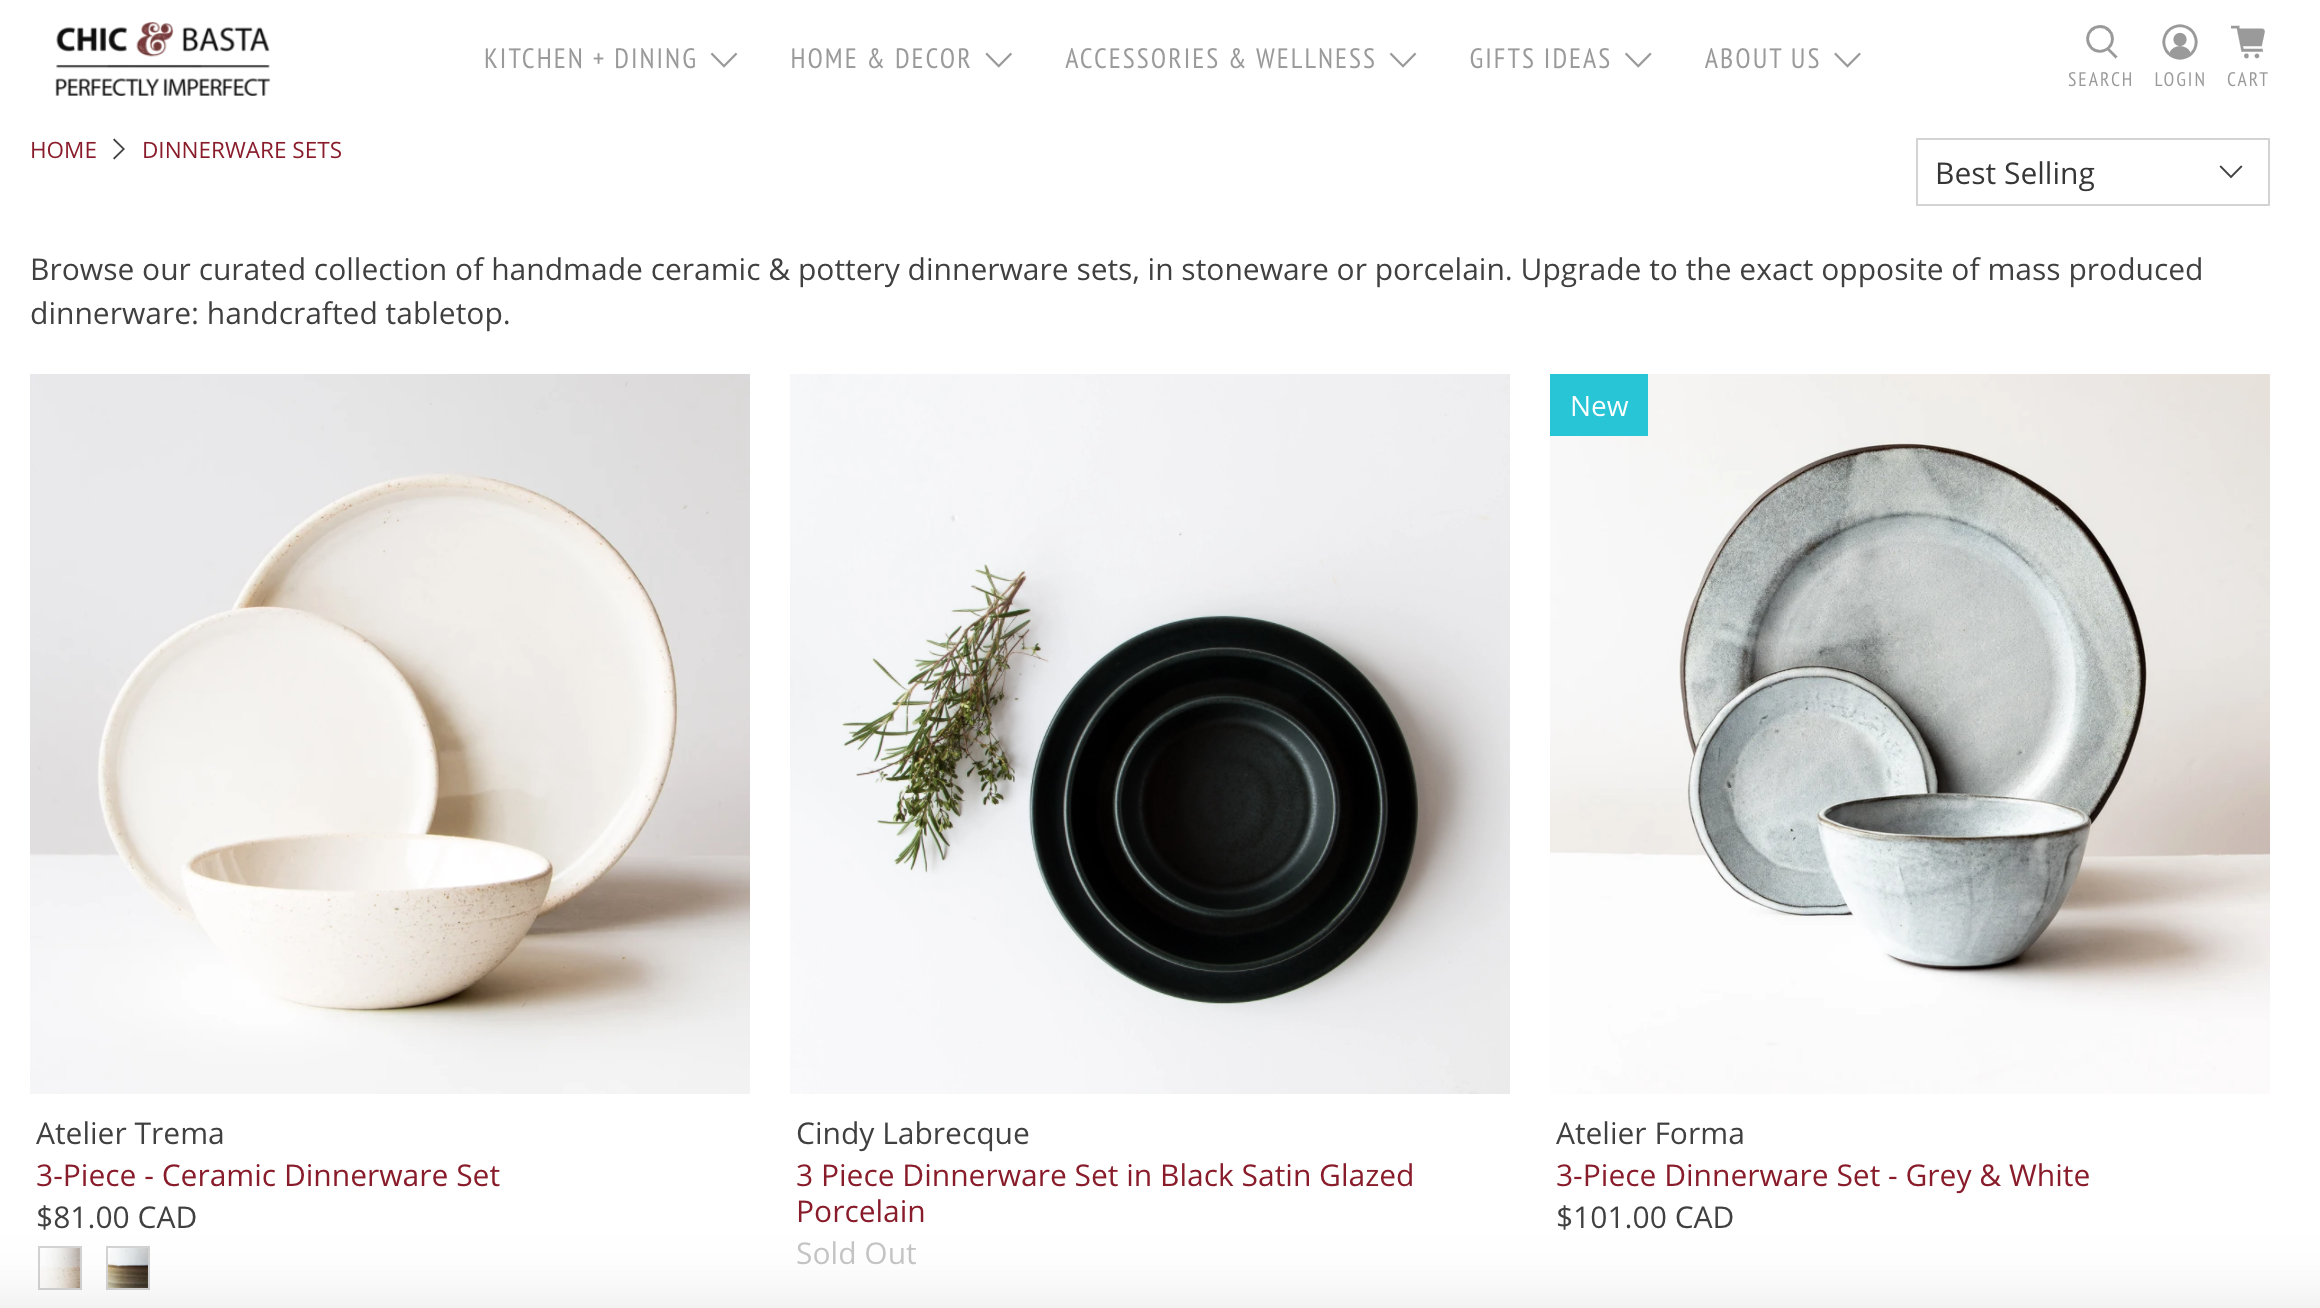Click the black porcelain plates product image
Image resolution: width=2320 pixels, height=1308 pixels.
point(1149,733)
